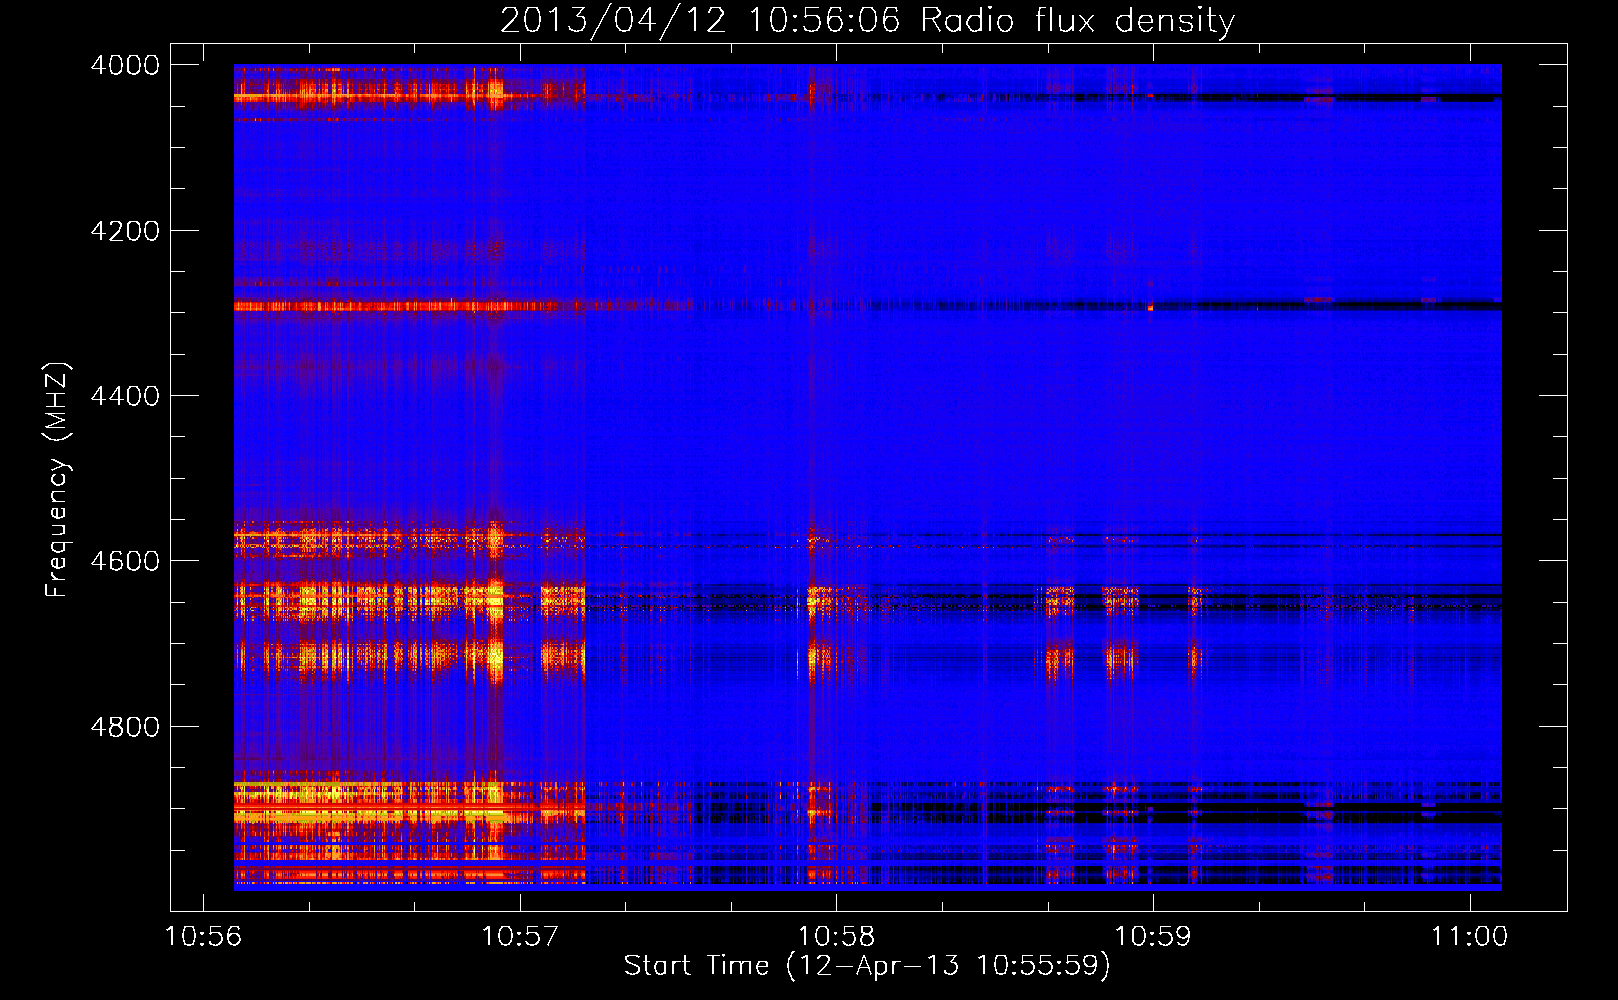Click the '4400' frequency axis label
The height and width of the screenshot is (1000, 1618).
pyautogui.click(x=125, y=396)
